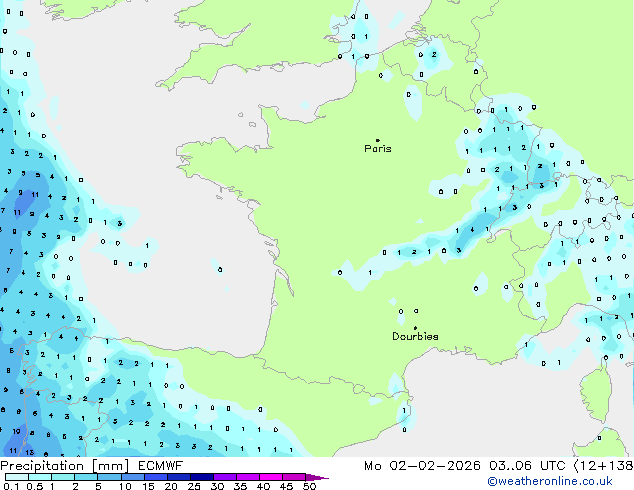Pick the legend swatch between 15 and 20

[x=156, y=477]
